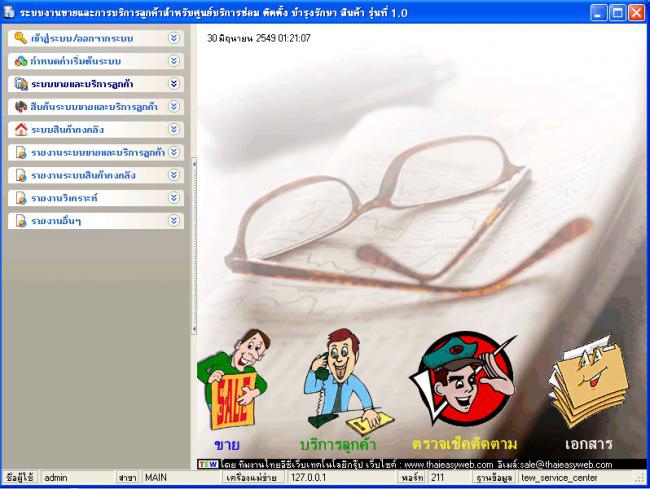Viewport: 650px width, 489px height.
Task: Expand the รายงานระบบขายและบริการลูกค้า chevron
Action: (x=174, y=152)
